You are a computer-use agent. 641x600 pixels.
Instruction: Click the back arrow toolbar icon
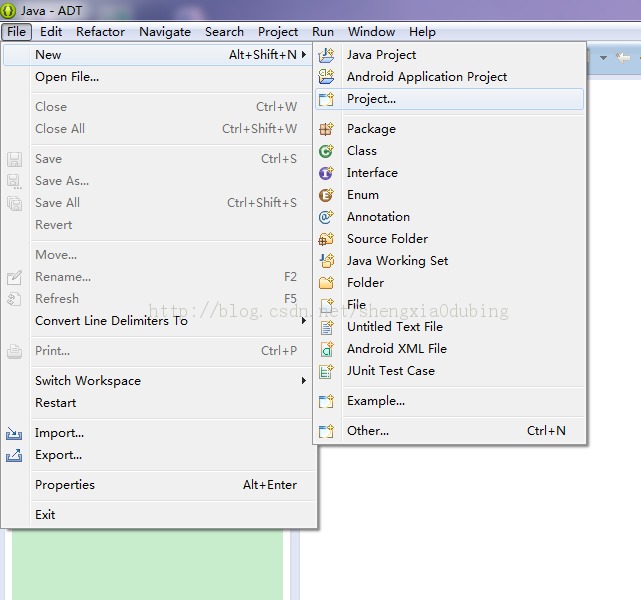coord(623,58)
